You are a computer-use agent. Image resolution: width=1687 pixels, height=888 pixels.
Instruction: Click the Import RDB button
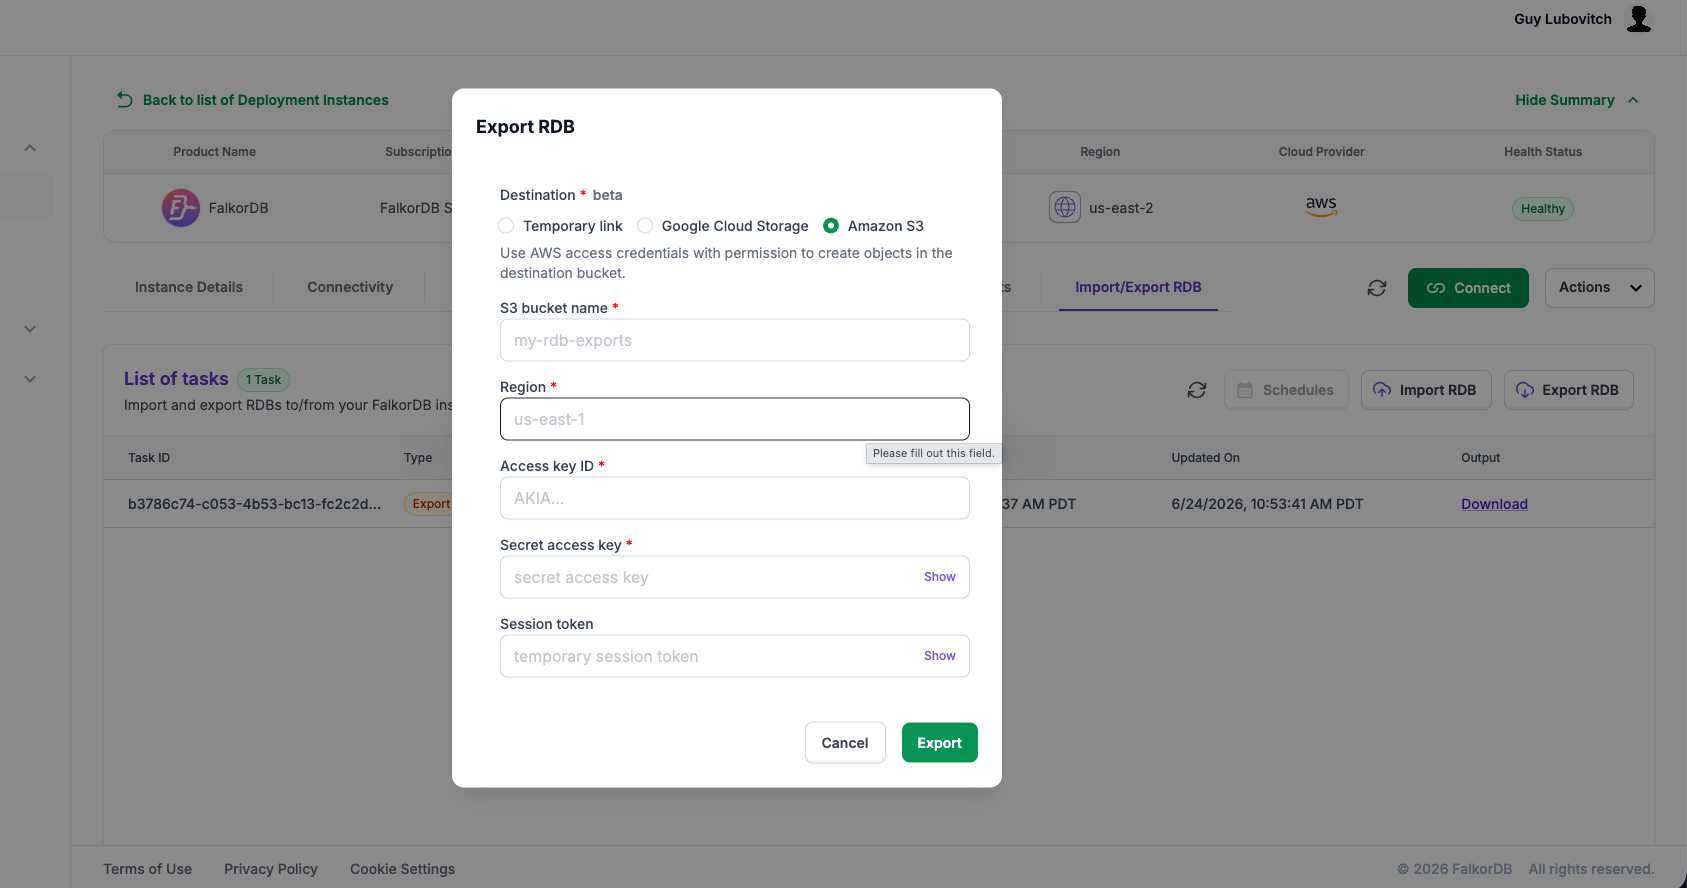click(1426, 390)
